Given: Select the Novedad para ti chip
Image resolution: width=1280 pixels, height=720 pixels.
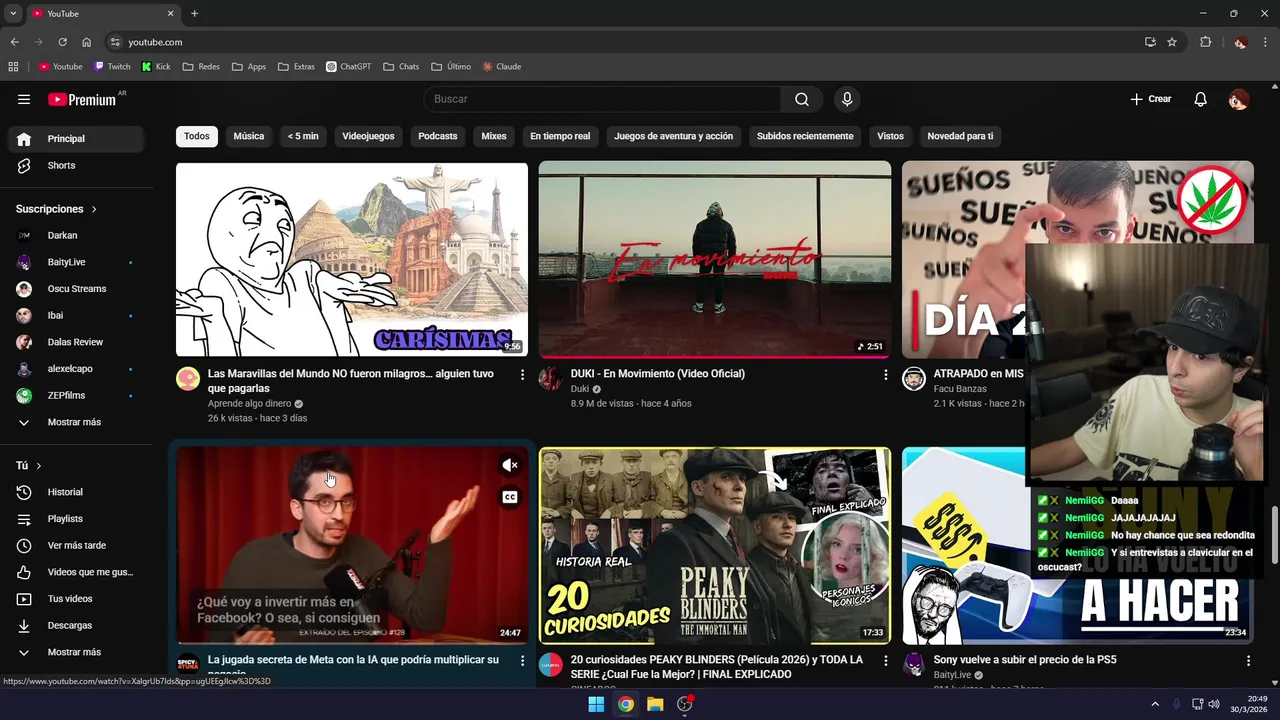Looking at the screenshot, I should (x=960, y=136).
